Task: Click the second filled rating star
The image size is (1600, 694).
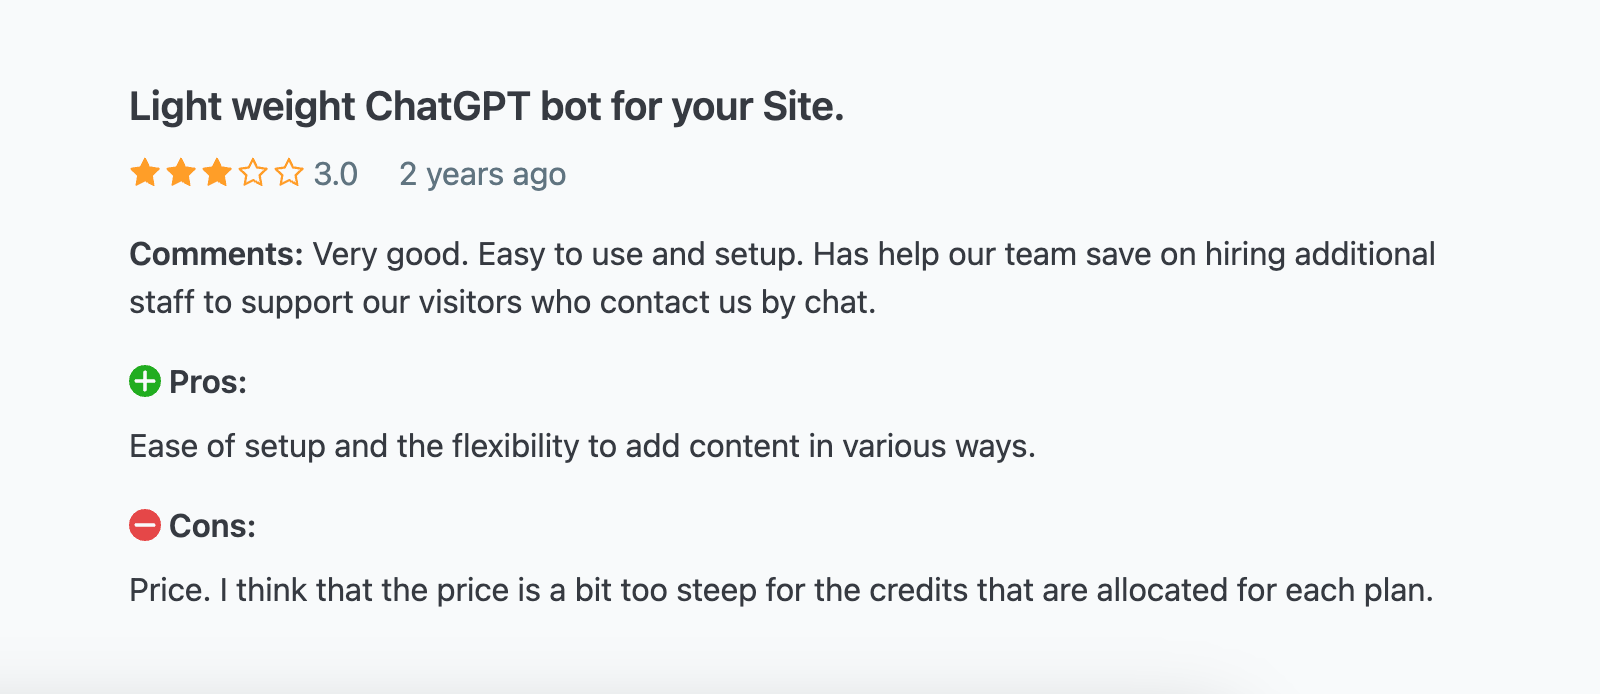Action: (181, 173)
